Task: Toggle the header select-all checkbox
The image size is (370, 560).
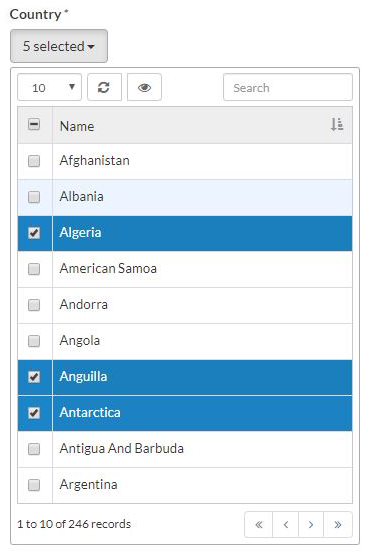Action: (34, 125)
